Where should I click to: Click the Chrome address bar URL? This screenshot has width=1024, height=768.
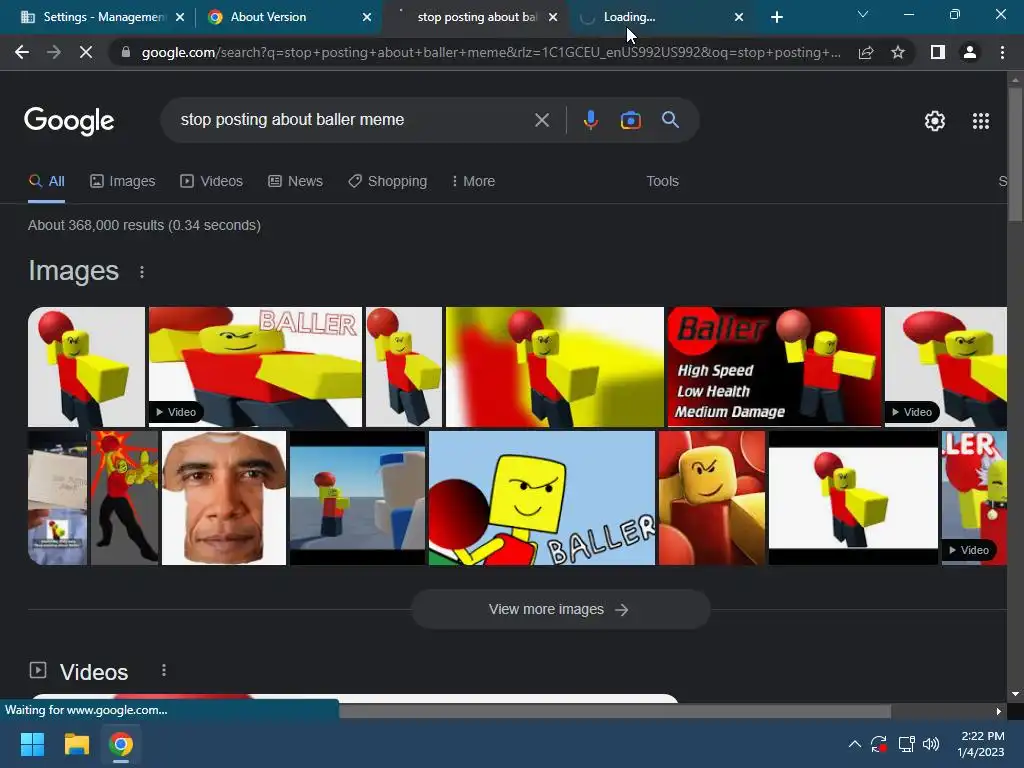coord(491,52)
